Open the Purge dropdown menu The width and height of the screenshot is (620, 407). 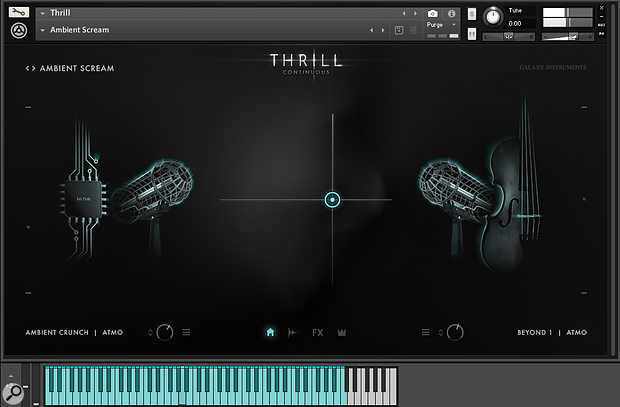(x=441, y=25)
